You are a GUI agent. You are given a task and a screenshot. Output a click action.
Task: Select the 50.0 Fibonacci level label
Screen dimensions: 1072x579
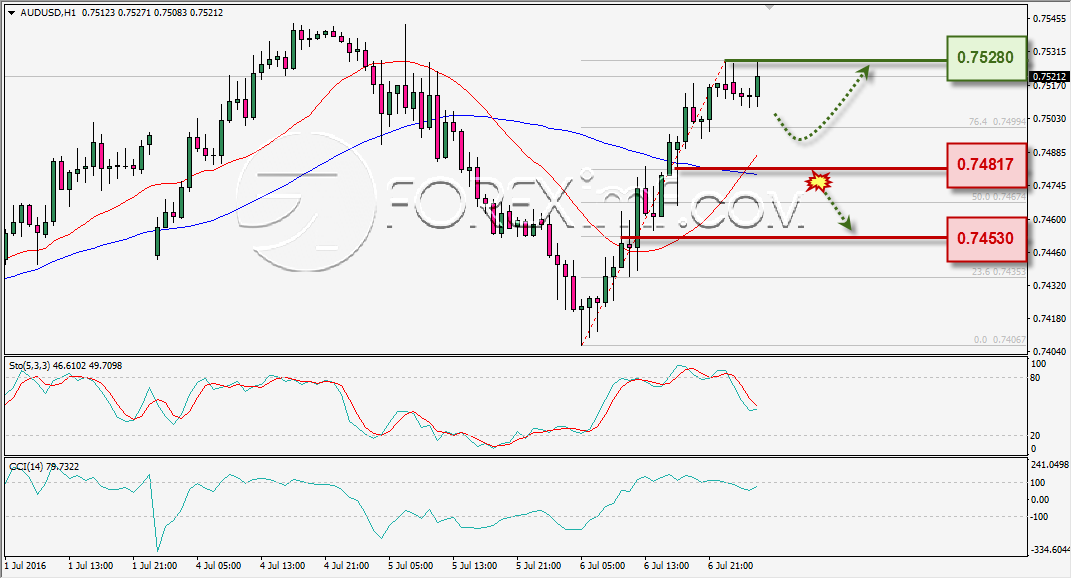999,196
